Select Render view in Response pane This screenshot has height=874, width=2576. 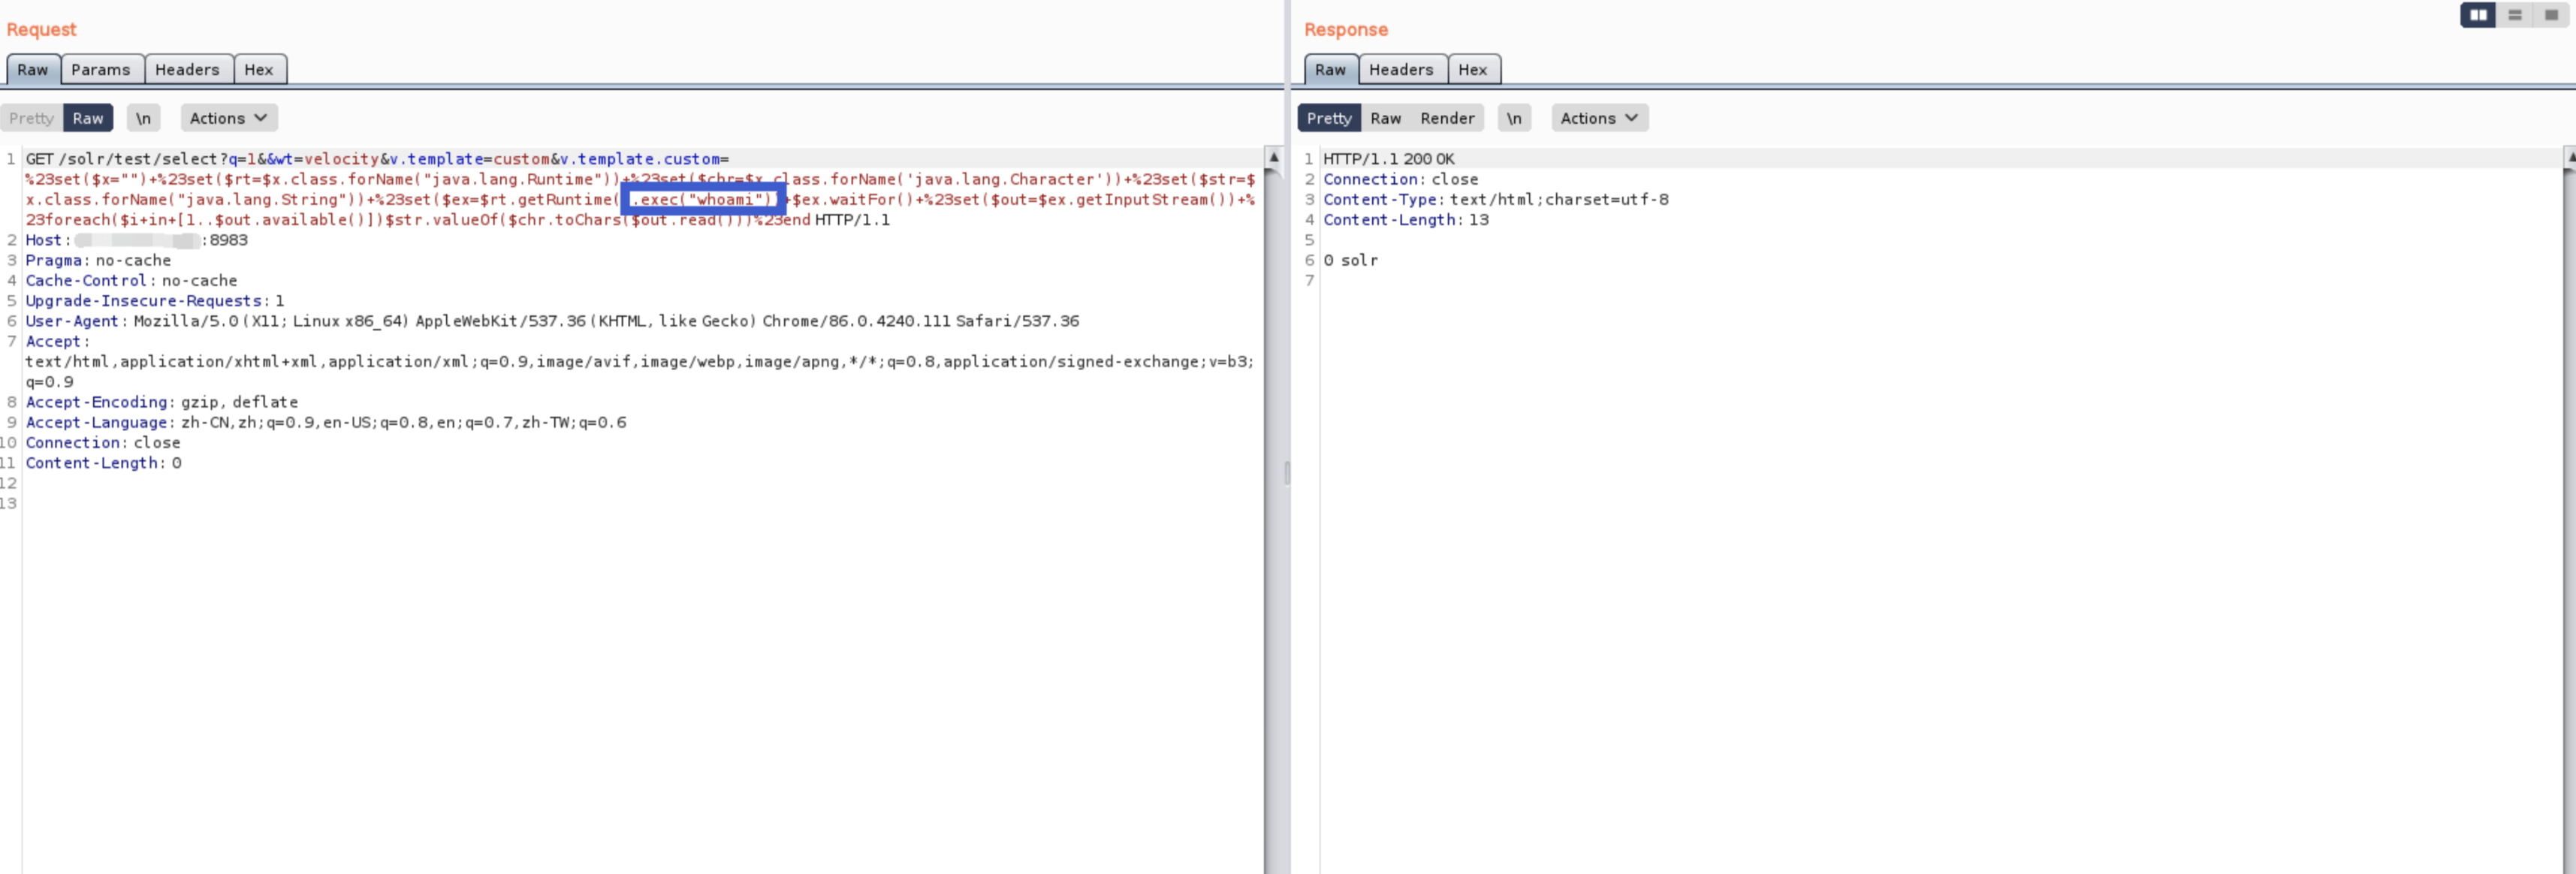pos(1447,118)
